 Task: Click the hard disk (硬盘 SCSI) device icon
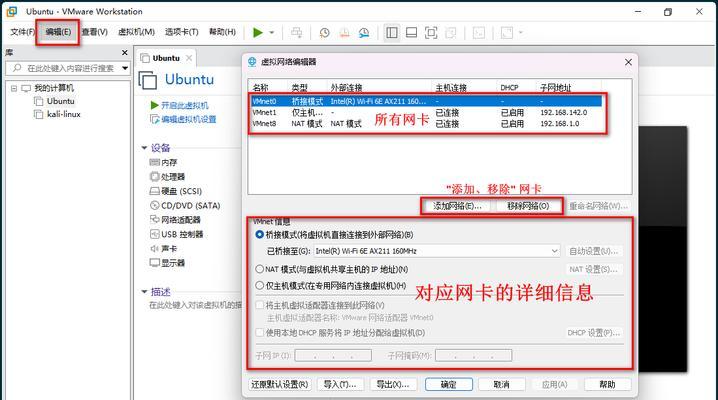(154, 191)
